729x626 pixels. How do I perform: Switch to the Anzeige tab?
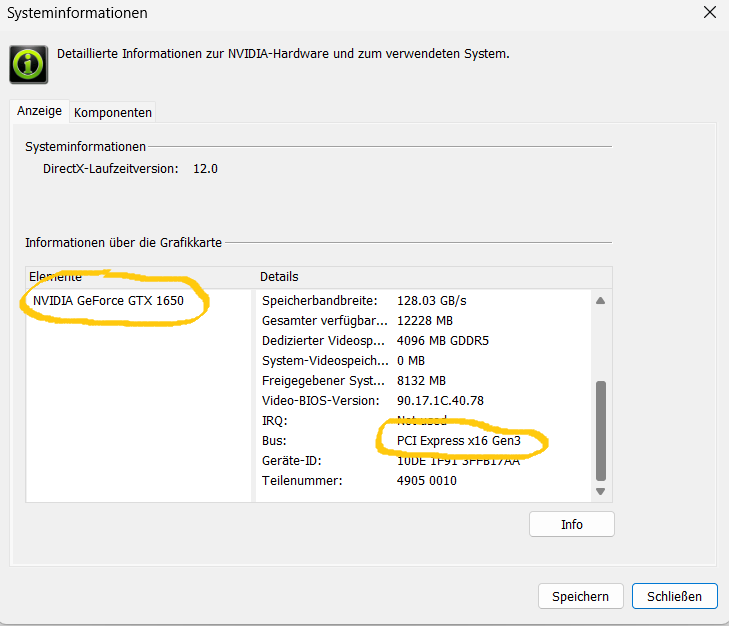tap(40, 111)
